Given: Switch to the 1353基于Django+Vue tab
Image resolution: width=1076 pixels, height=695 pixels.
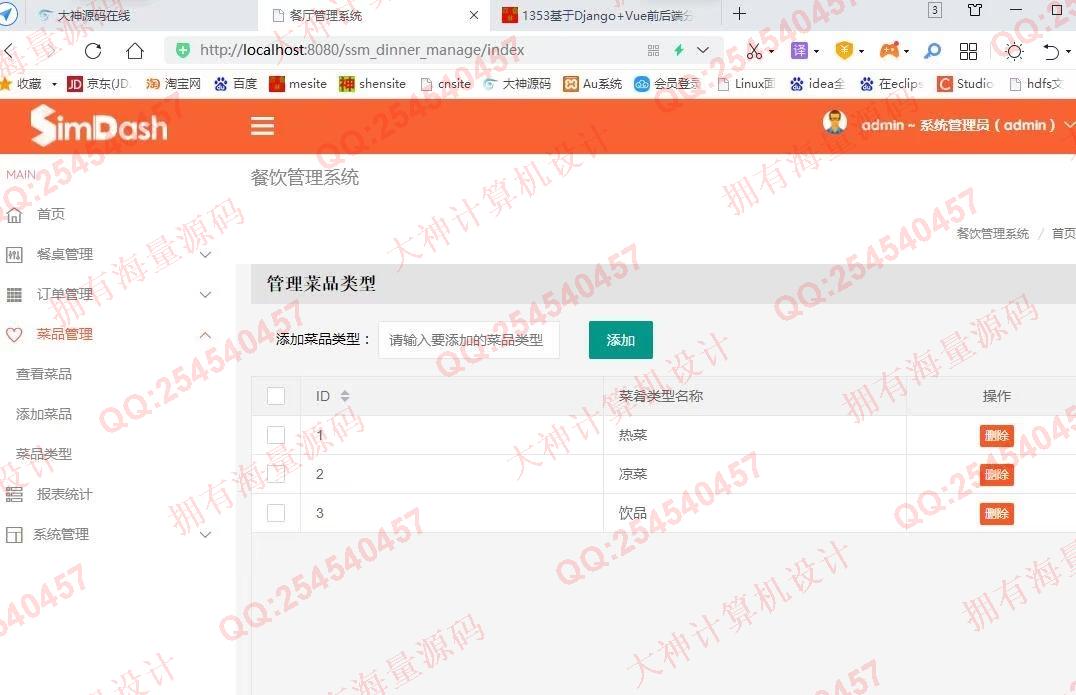Looking at the screenshot, I should [x=605, y=15].
